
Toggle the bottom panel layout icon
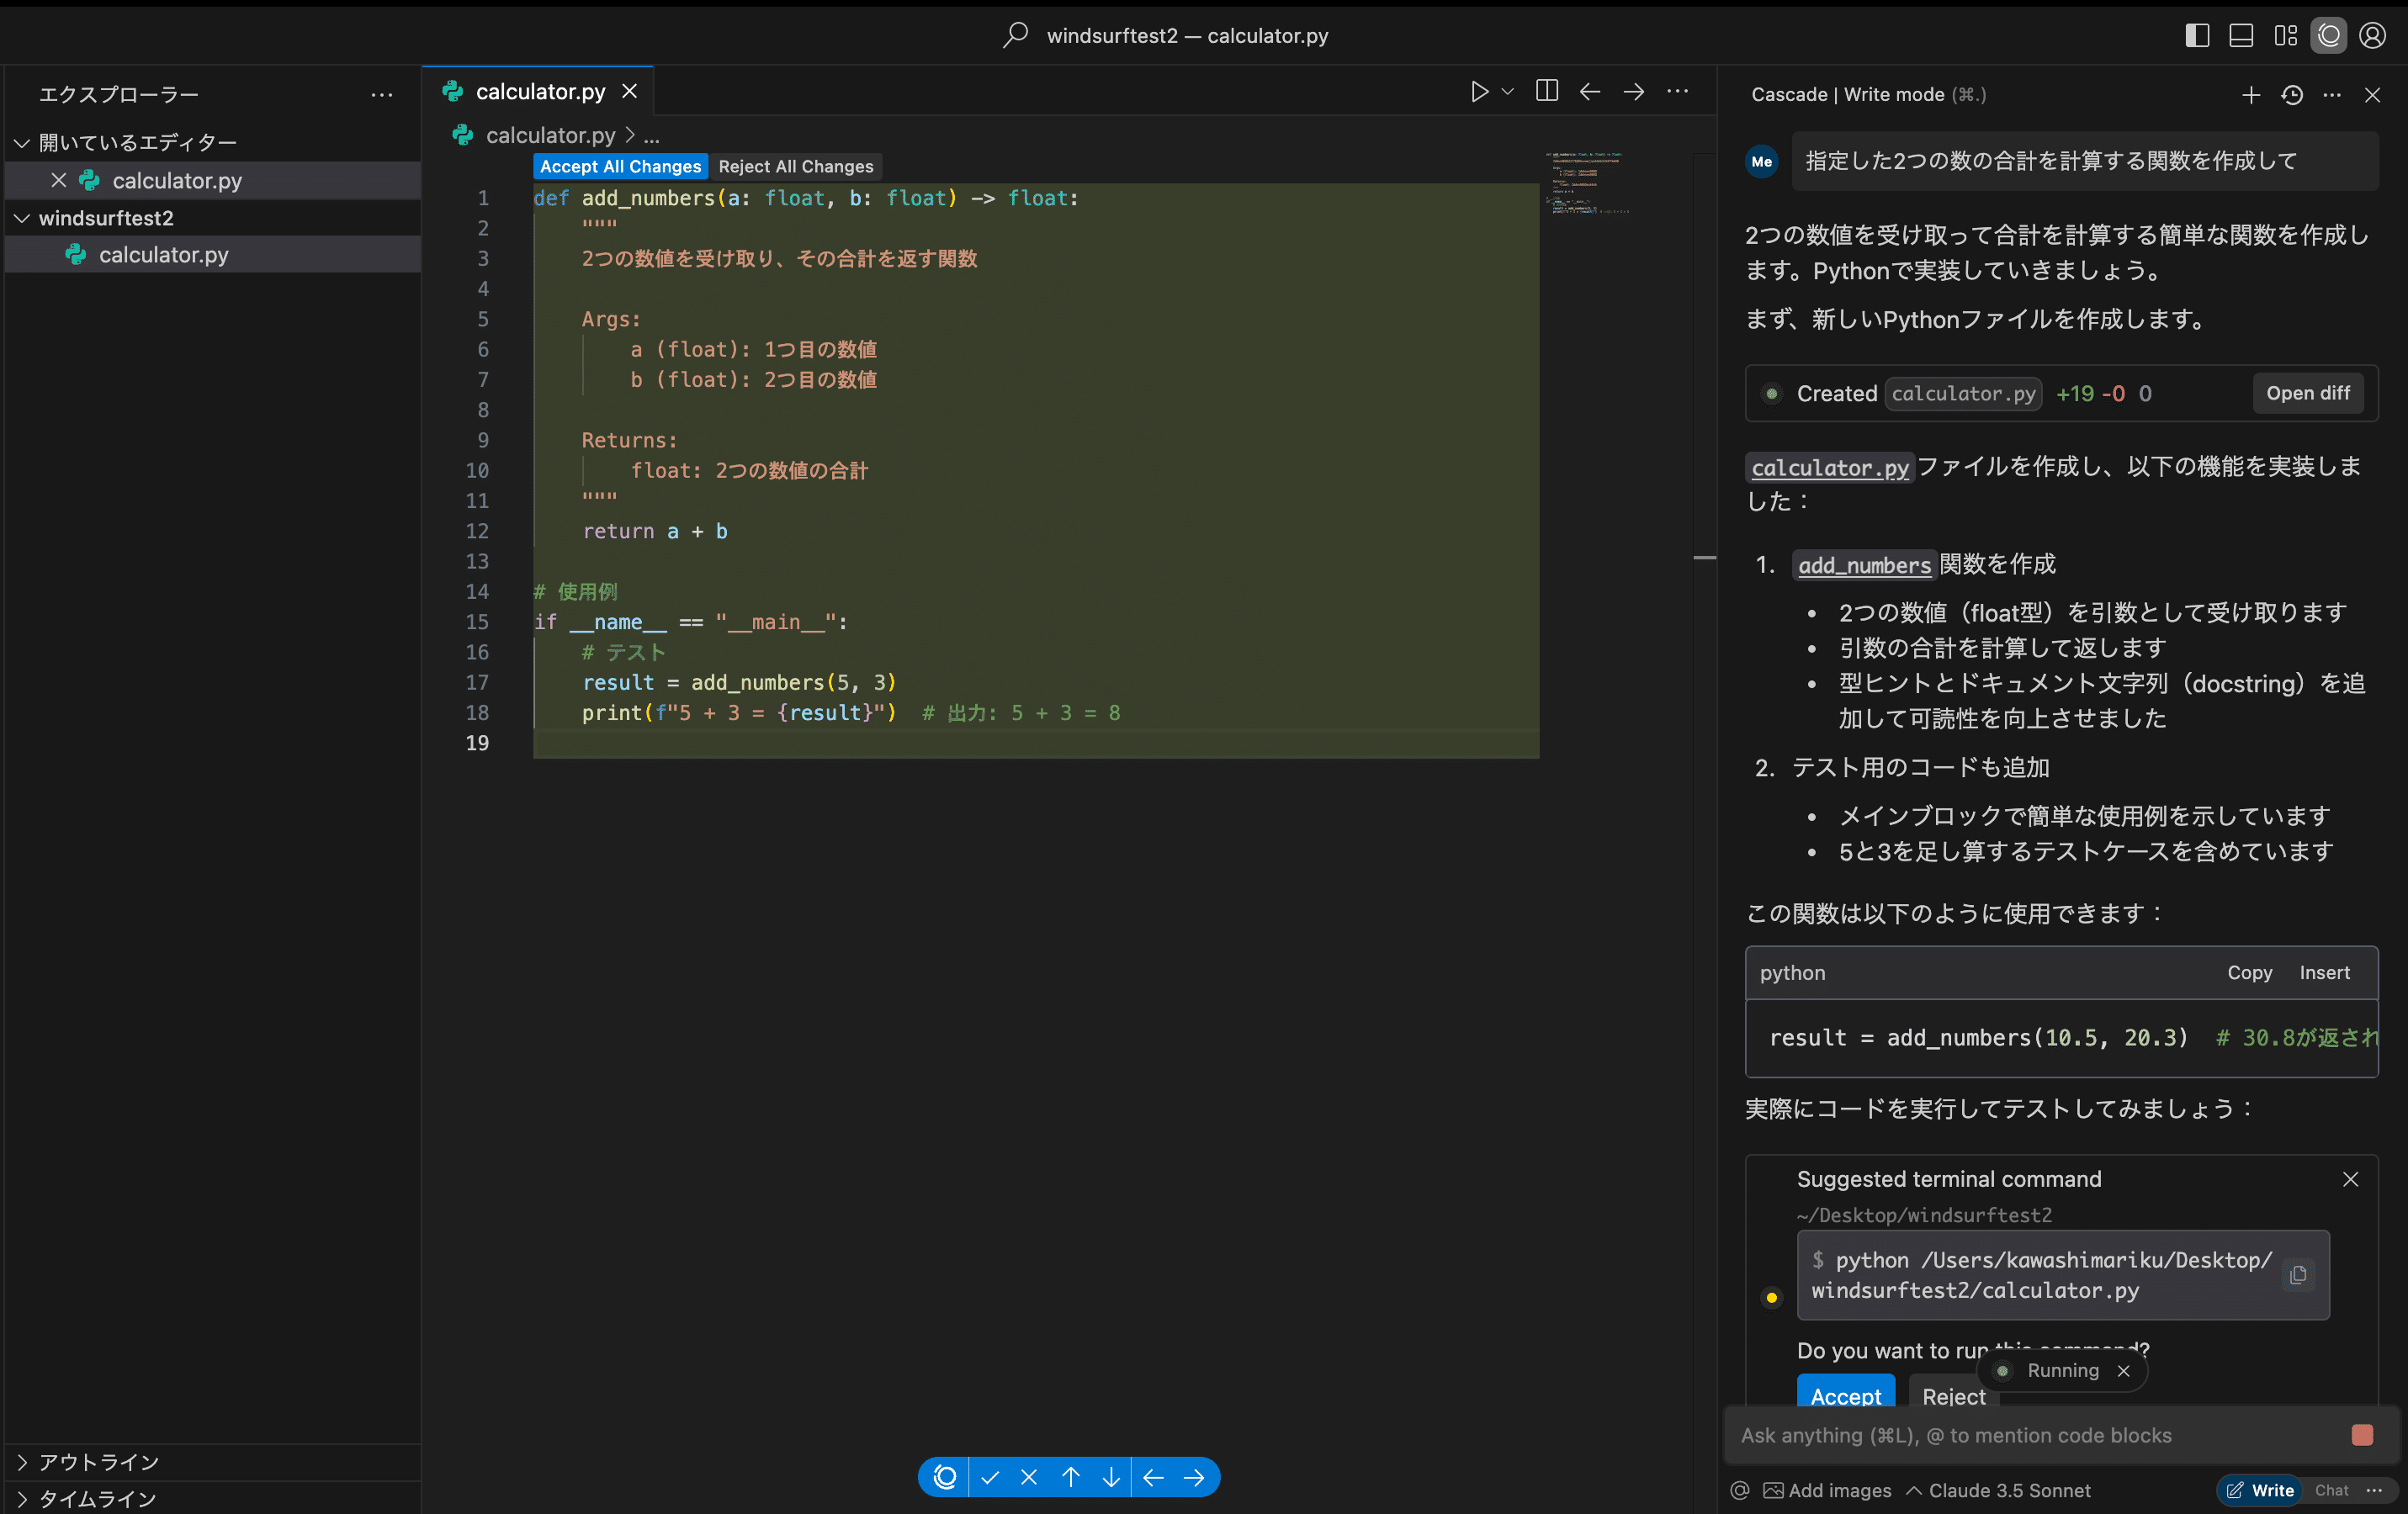coord(2241,36)
